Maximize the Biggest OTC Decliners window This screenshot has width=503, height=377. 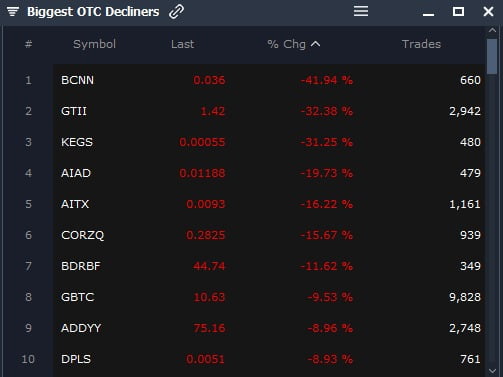458,11
